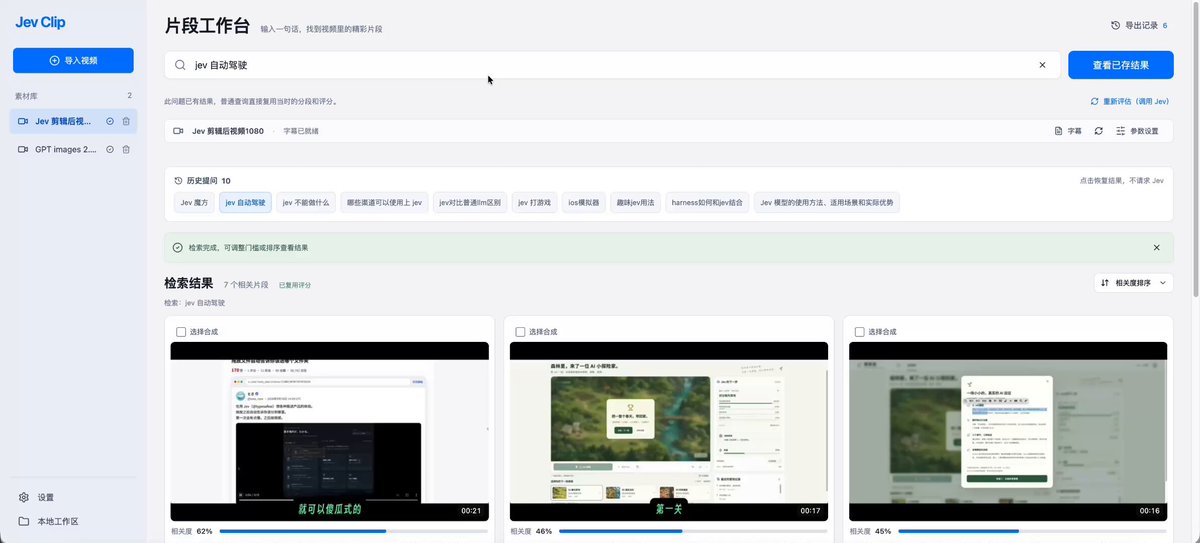
Task: Open the 相关度排序 sort dropdown
Action: (x=1133, y=283)
